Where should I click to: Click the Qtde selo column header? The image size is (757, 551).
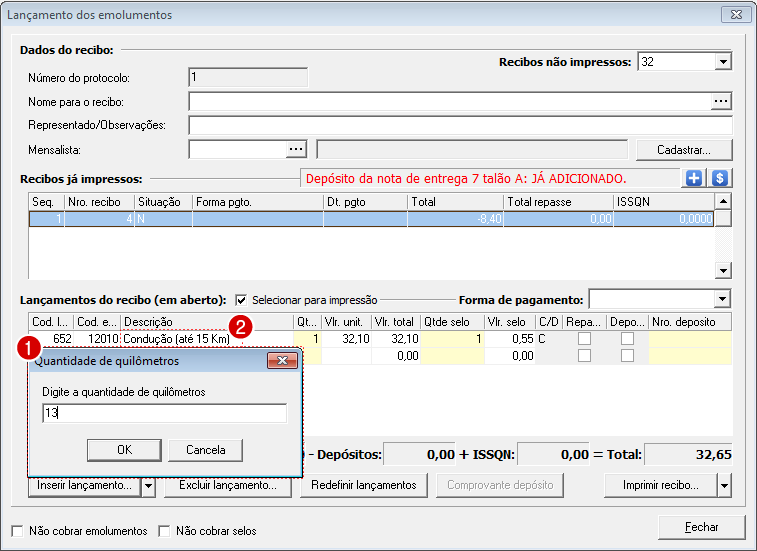(452, 322)
